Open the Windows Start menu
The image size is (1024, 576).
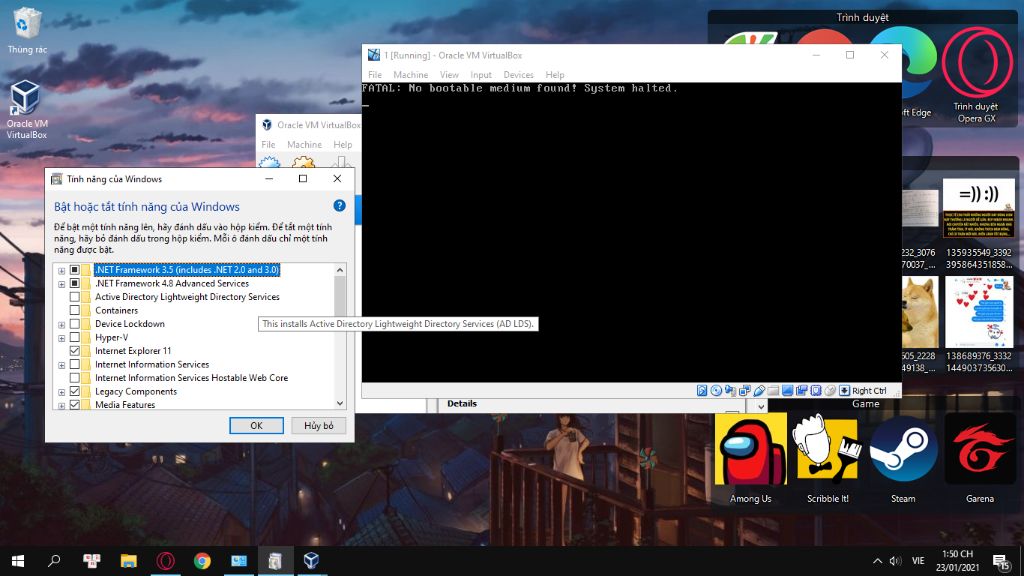click(x=18, y=561)
